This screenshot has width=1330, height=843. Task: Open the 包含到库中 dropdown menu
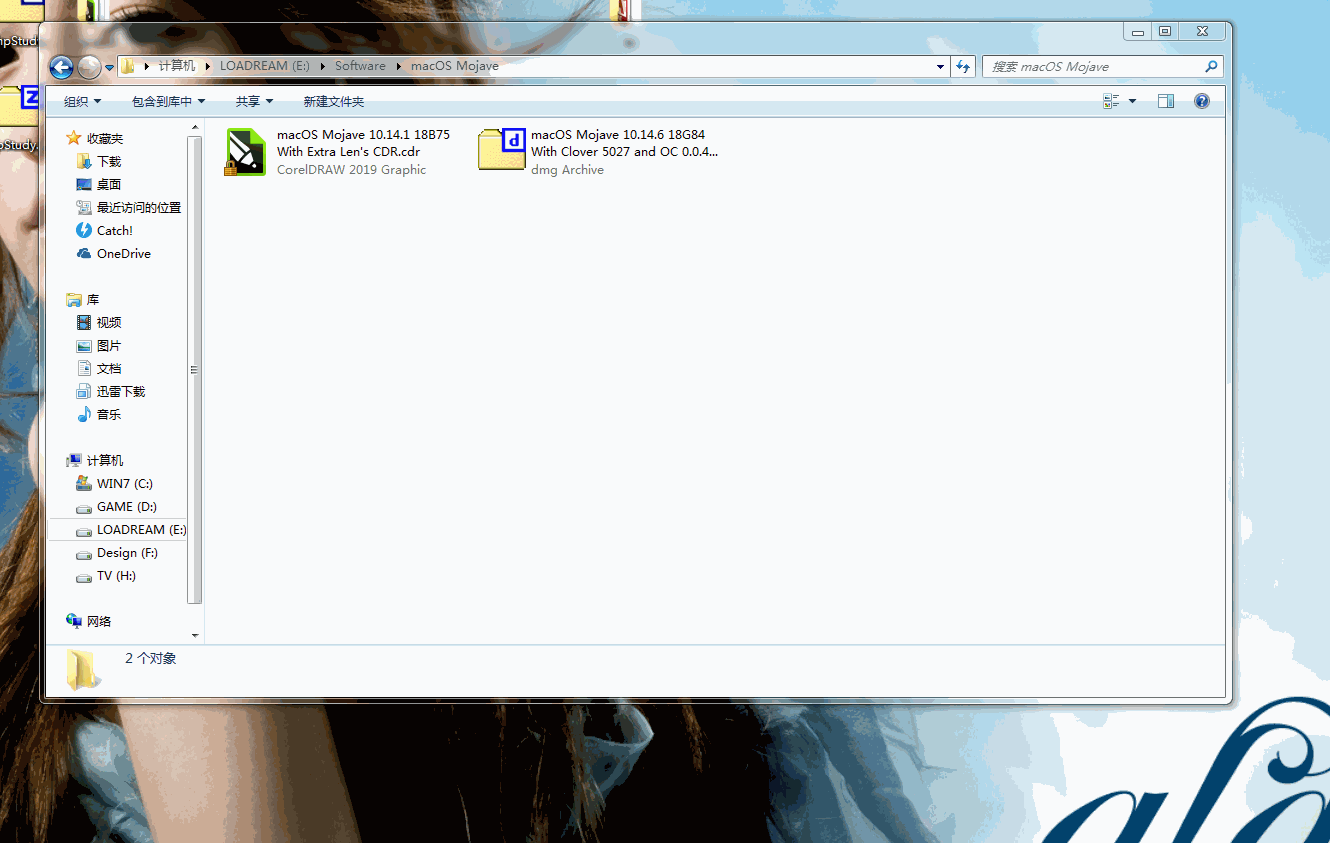coord(168,101)
